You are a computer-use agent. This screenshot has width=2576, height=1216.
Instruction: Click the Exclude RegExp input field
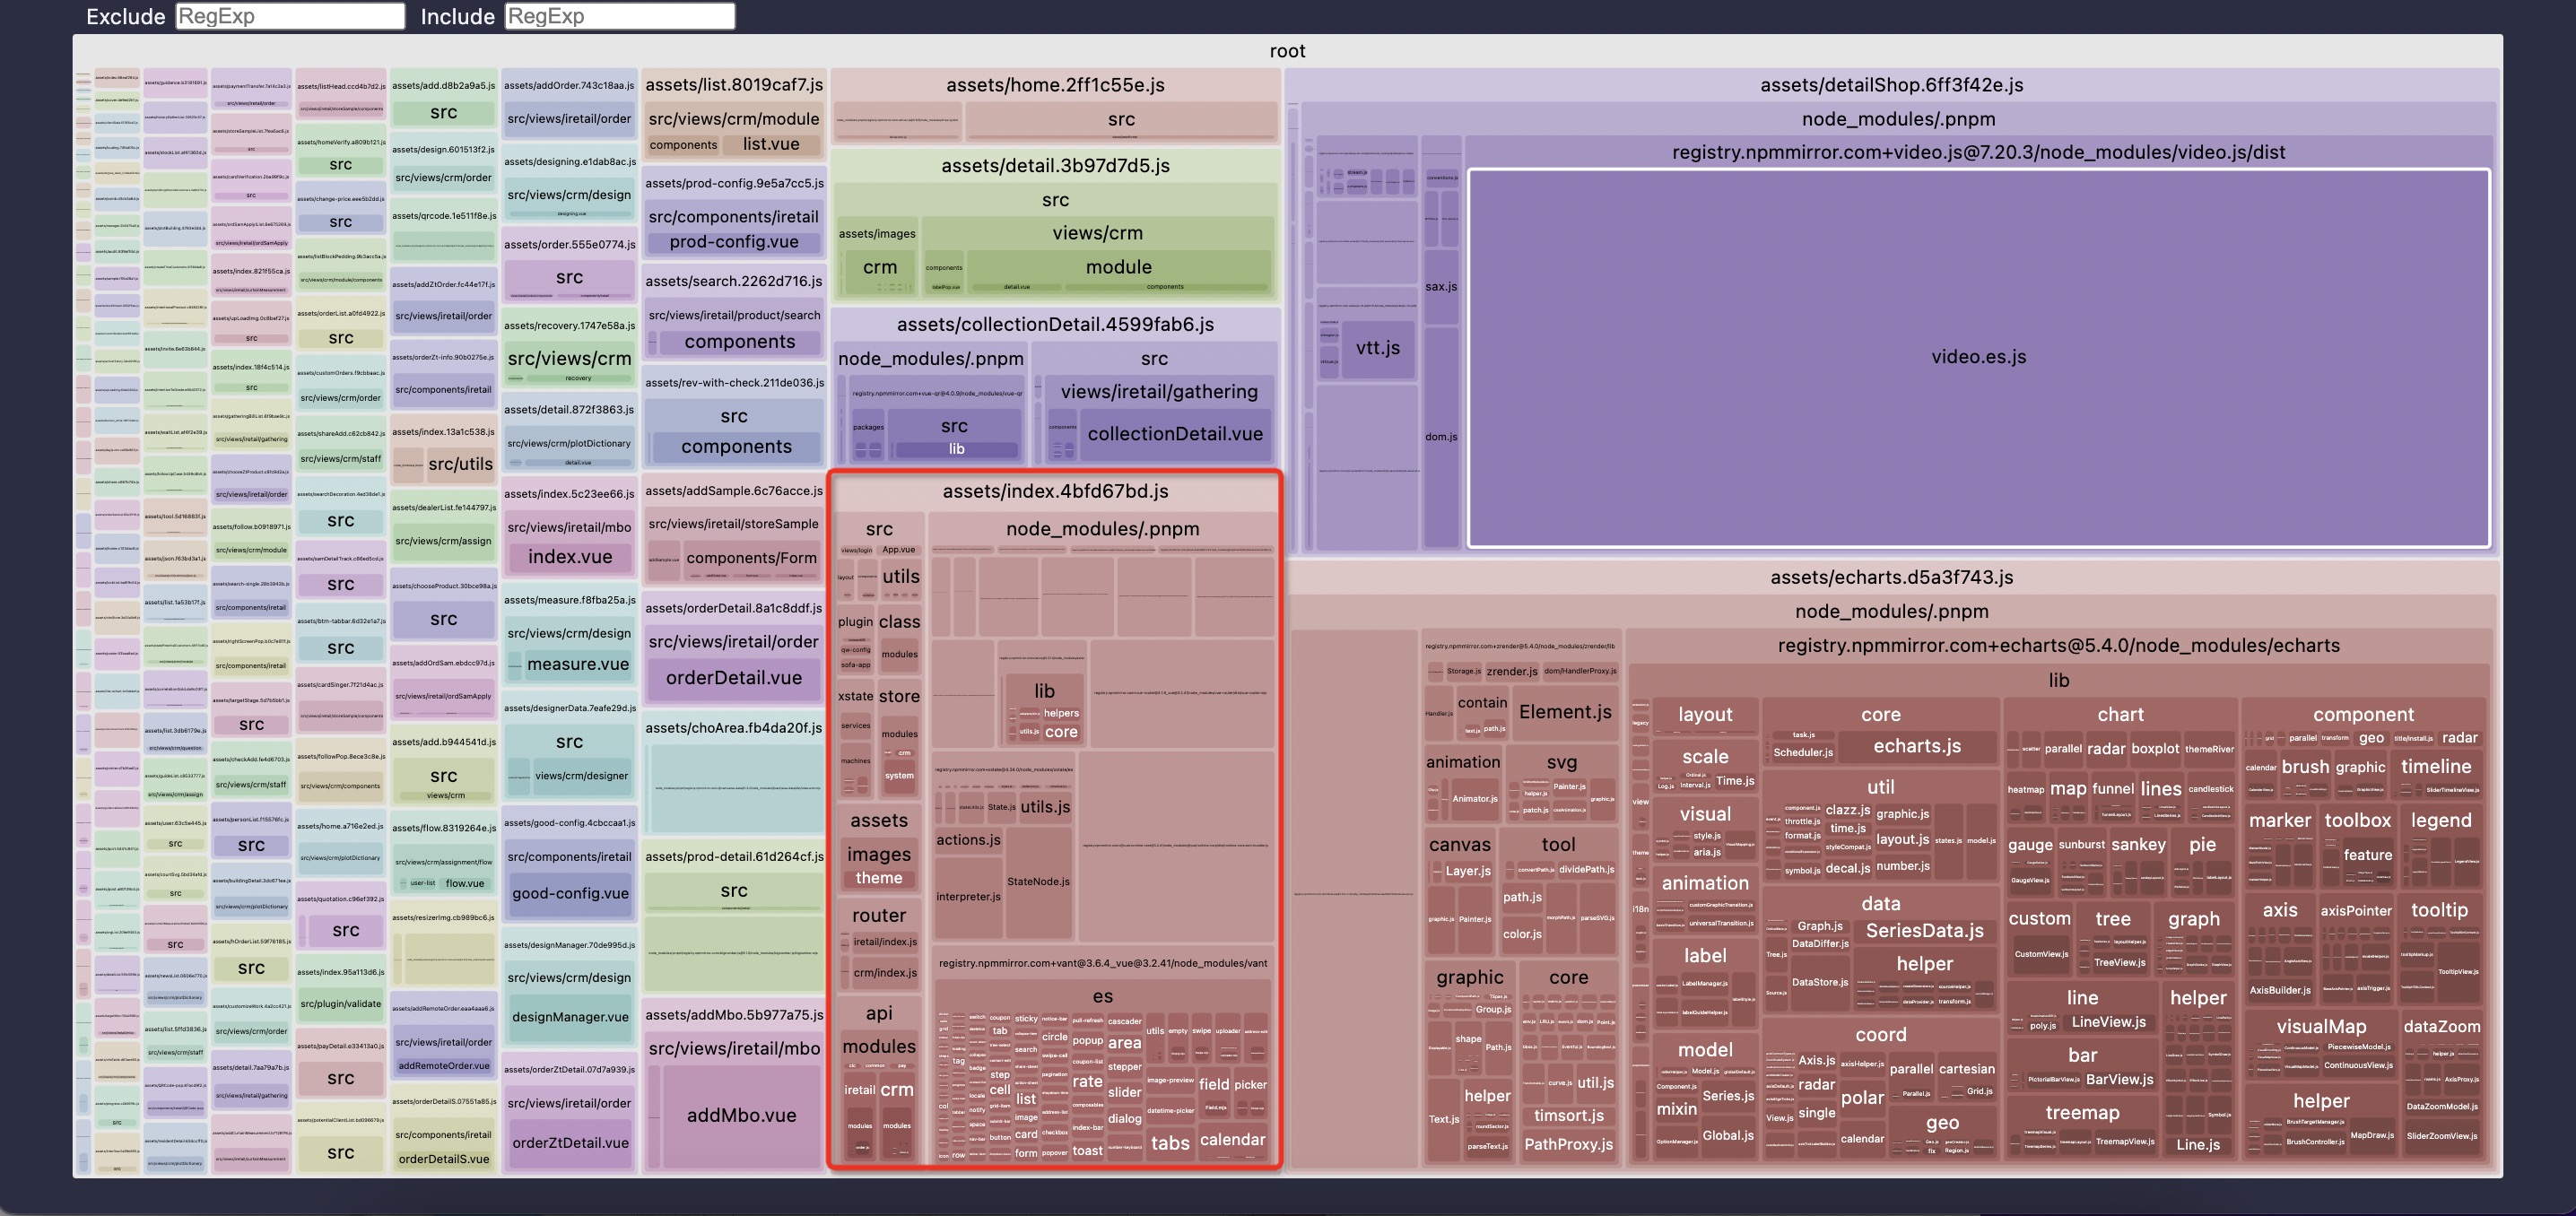pyautogui.click(x=290, y=16)
